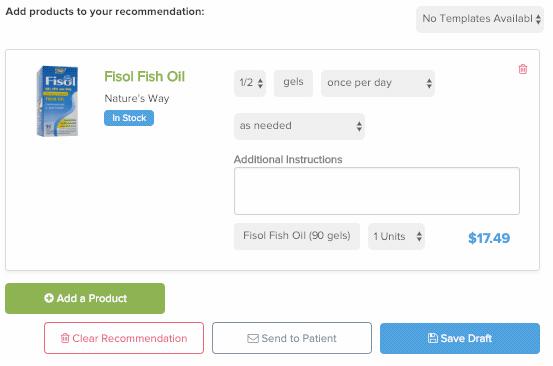Click the Fisol product box thumbnail

pos(57,101)
